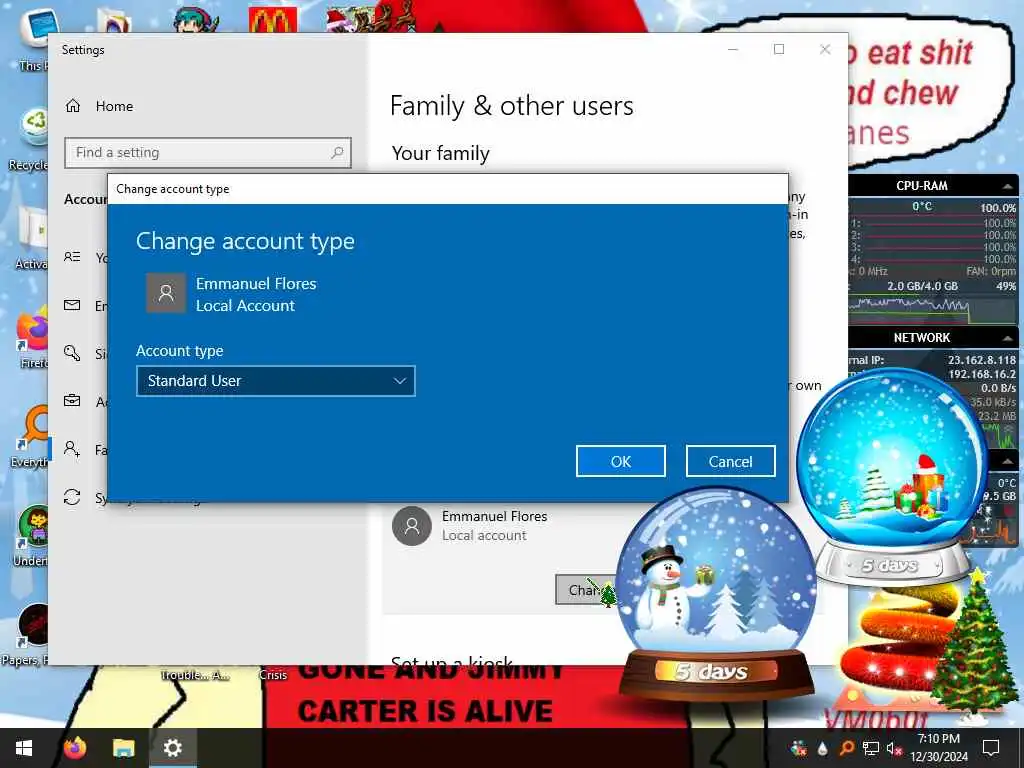
Task: Select Emmanuel Flores Local account entry in Settings
Action: (x=494, y=526)
